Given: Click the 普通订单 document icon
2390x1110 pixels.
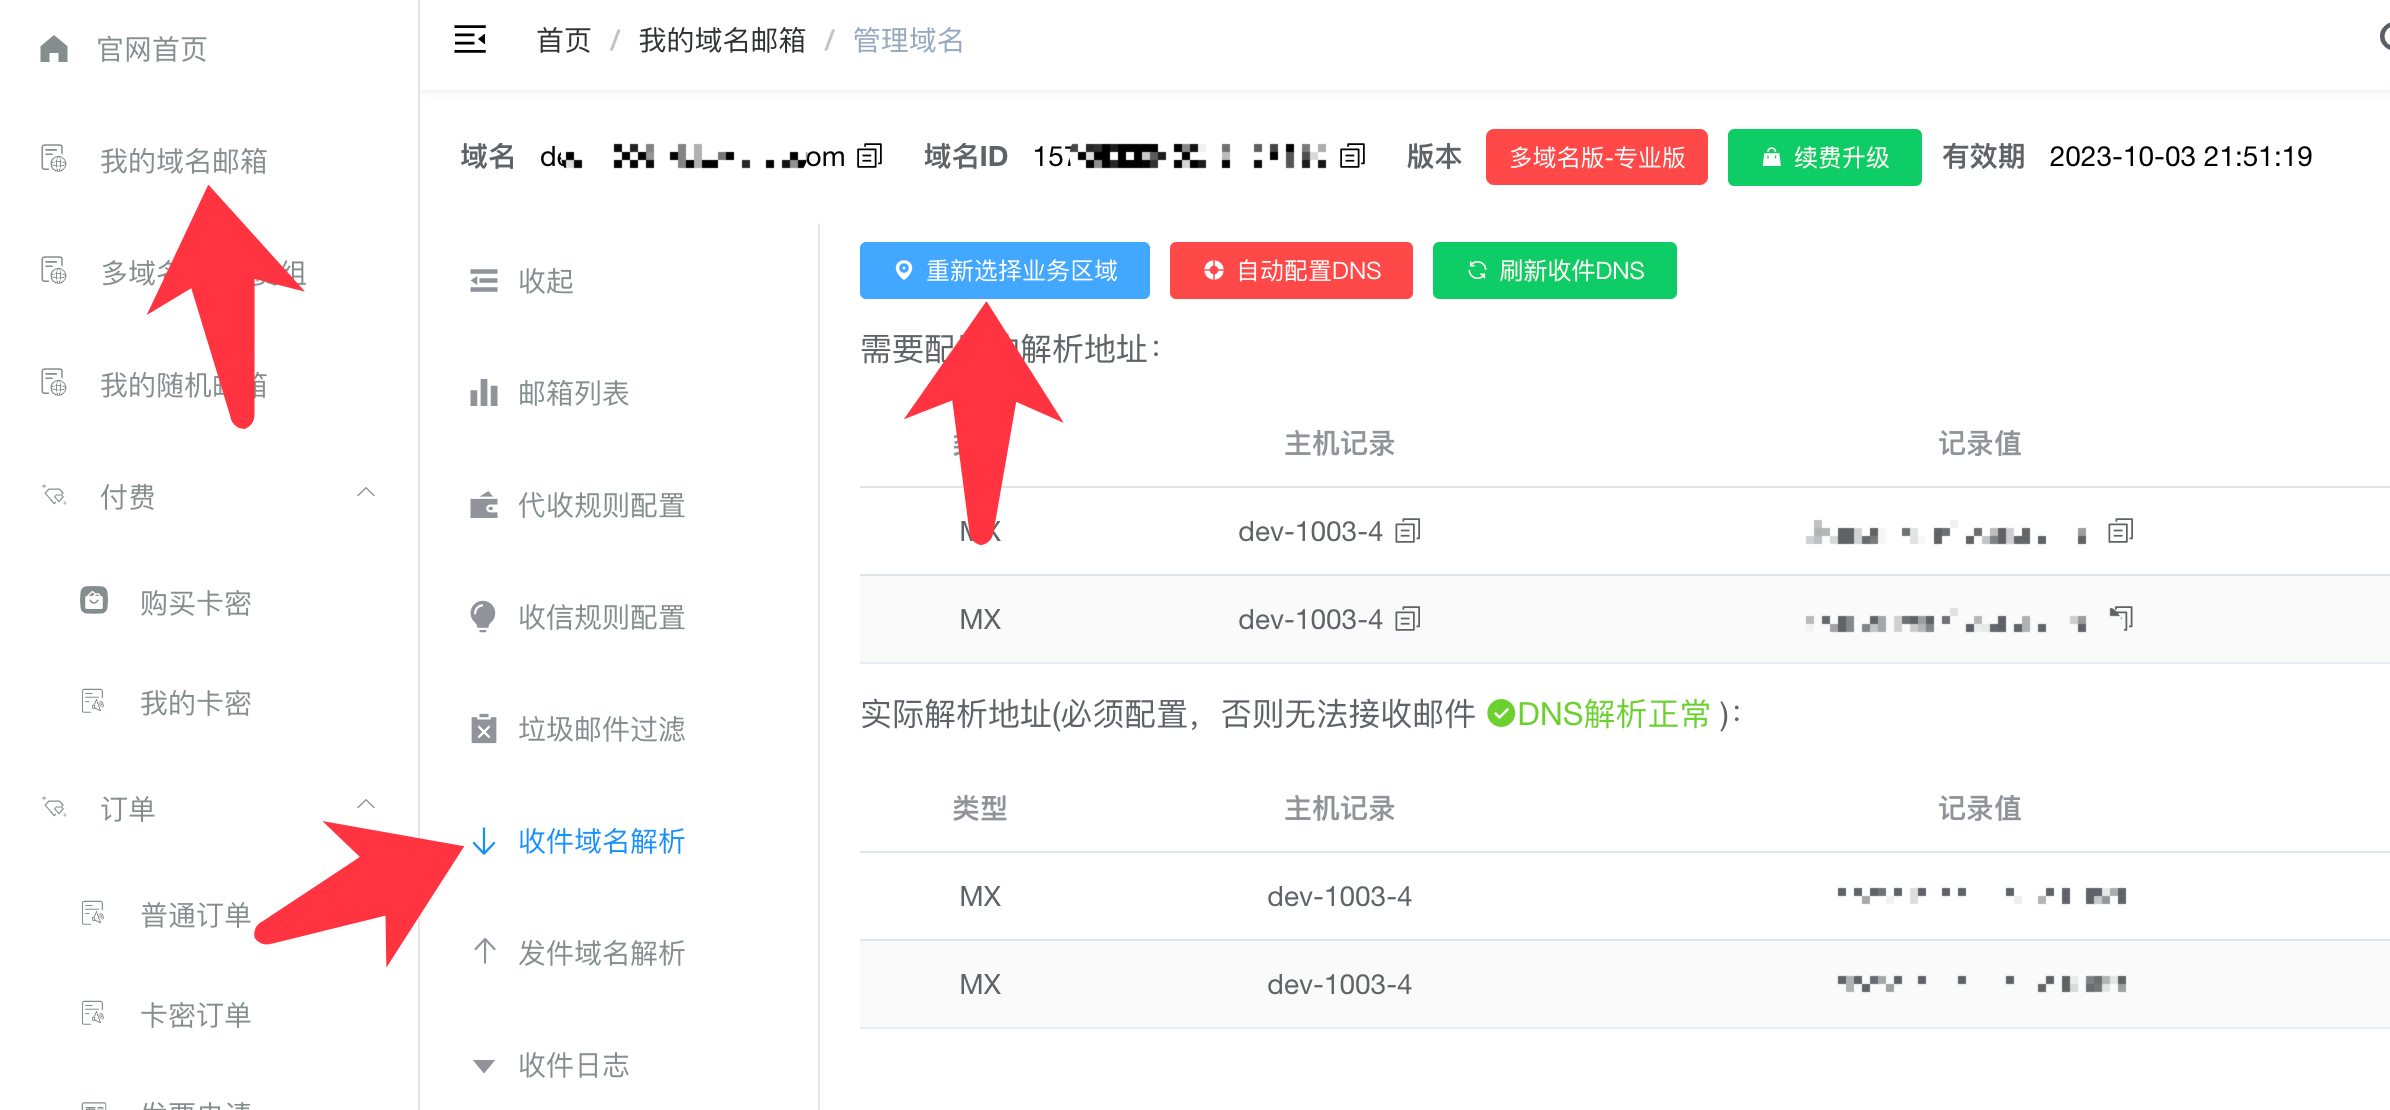Looking at the screenshot, I should 93,914.
